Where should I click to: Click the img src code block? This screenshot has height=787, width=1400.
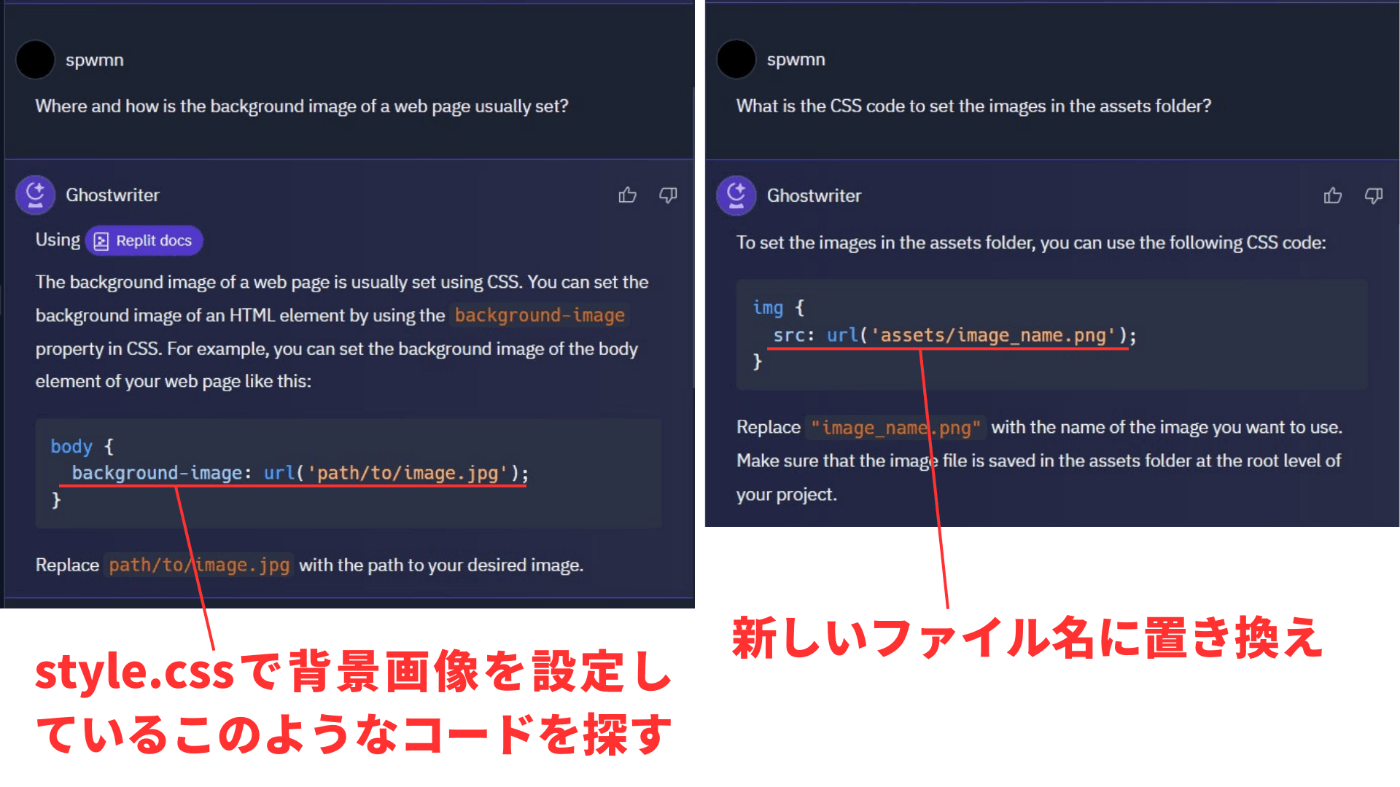pos(1052,335)
